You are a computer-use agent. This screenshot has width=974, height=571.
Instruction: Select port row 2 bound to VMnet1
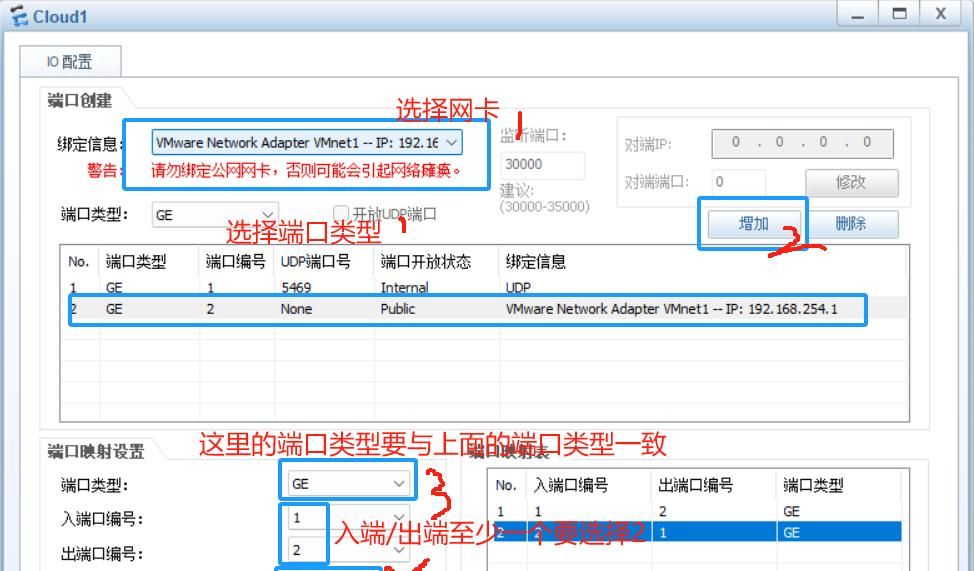pos(483,309)
